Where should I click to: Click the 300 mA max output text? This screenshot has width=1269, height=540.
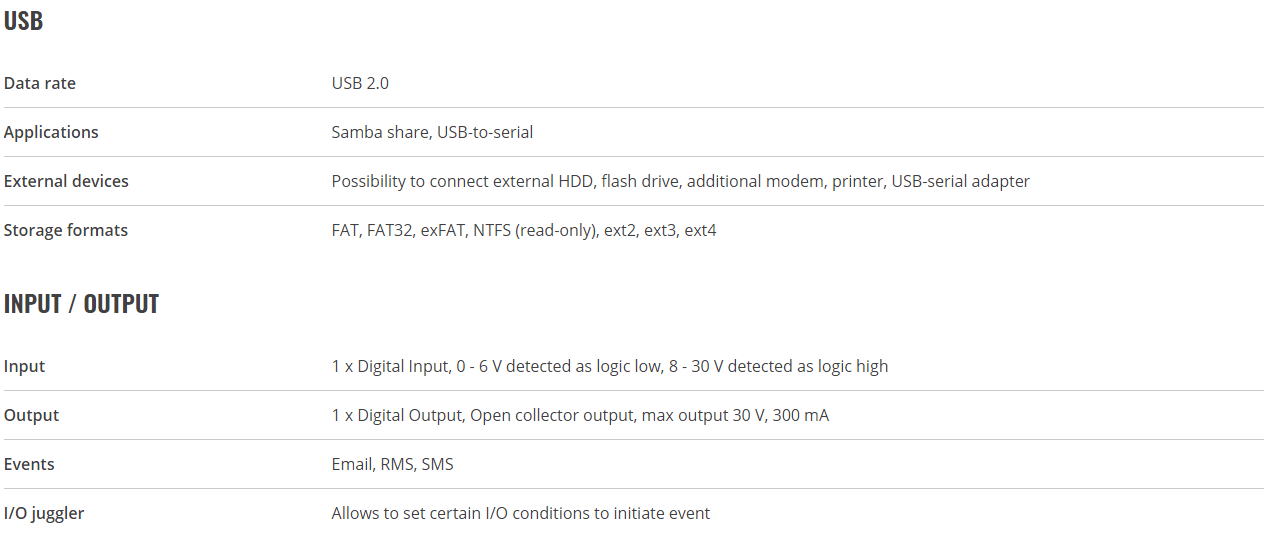point(801,415)
